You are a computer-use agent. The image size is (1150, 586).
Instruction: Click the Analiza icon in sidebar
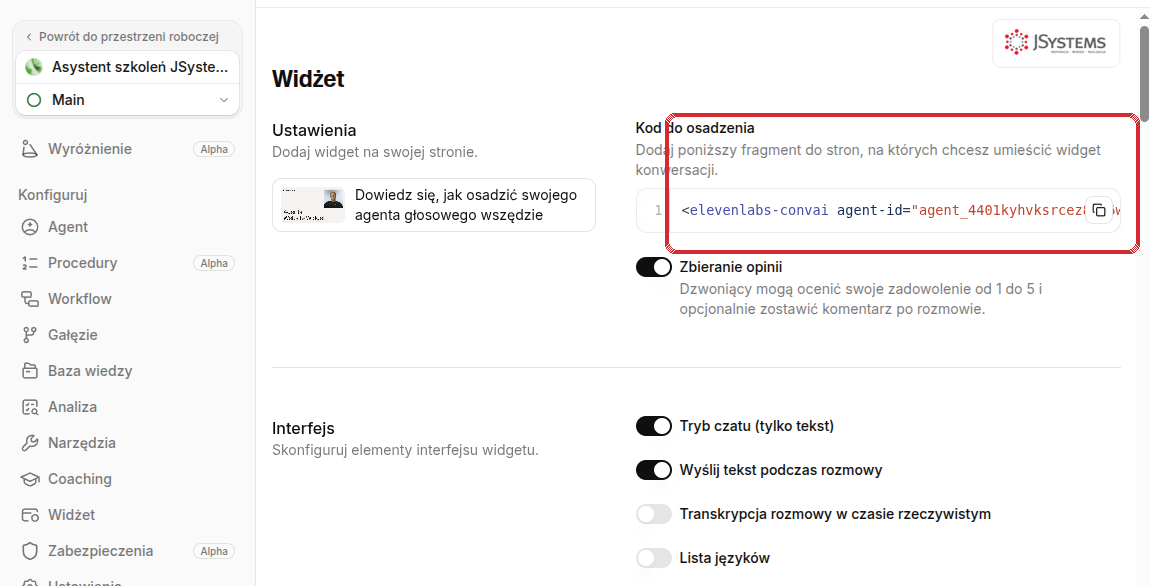pyautogui.click(x=29, y=407)
